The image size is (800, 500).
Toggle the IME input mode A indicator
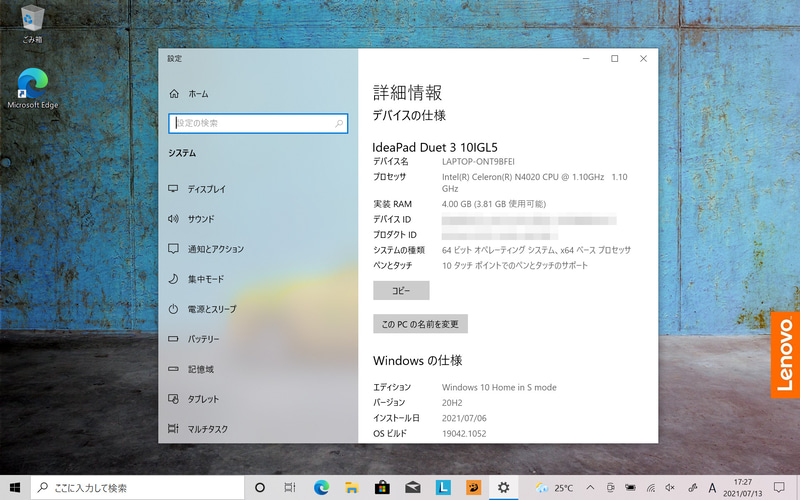pos(712,488)
